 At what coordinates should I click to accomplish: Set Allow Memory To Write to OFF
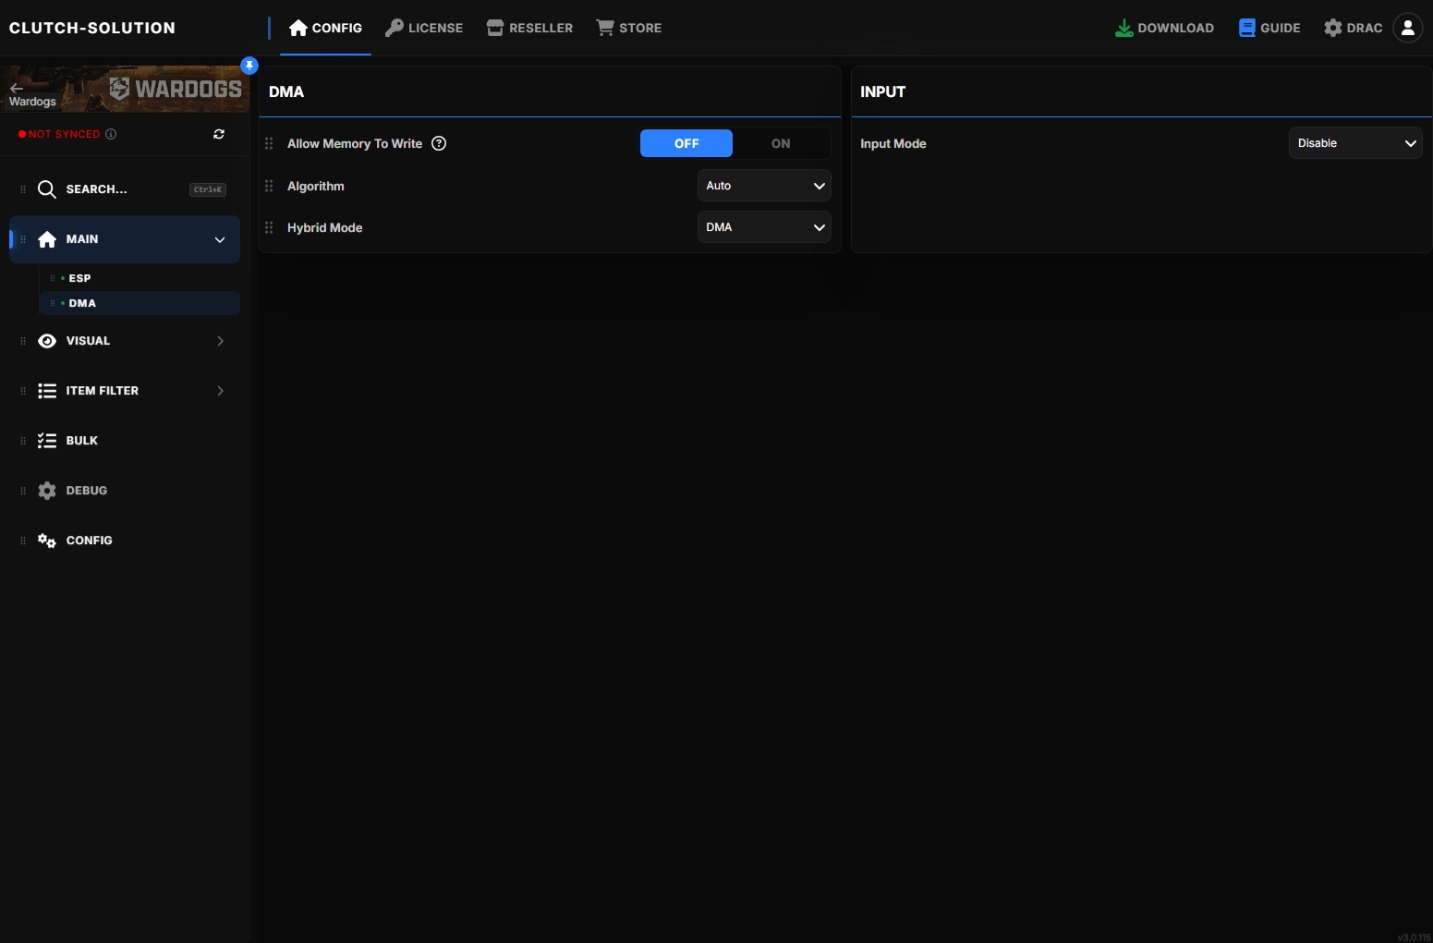click(686, 143)
